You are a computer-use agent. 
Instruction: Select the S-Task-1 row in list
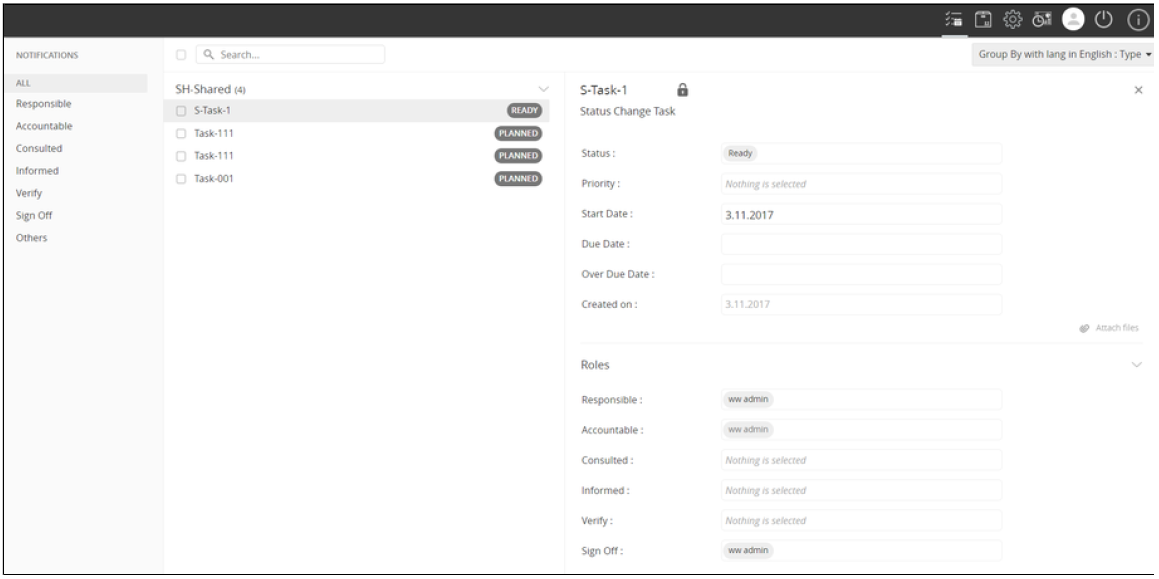(x=356, y=111)
